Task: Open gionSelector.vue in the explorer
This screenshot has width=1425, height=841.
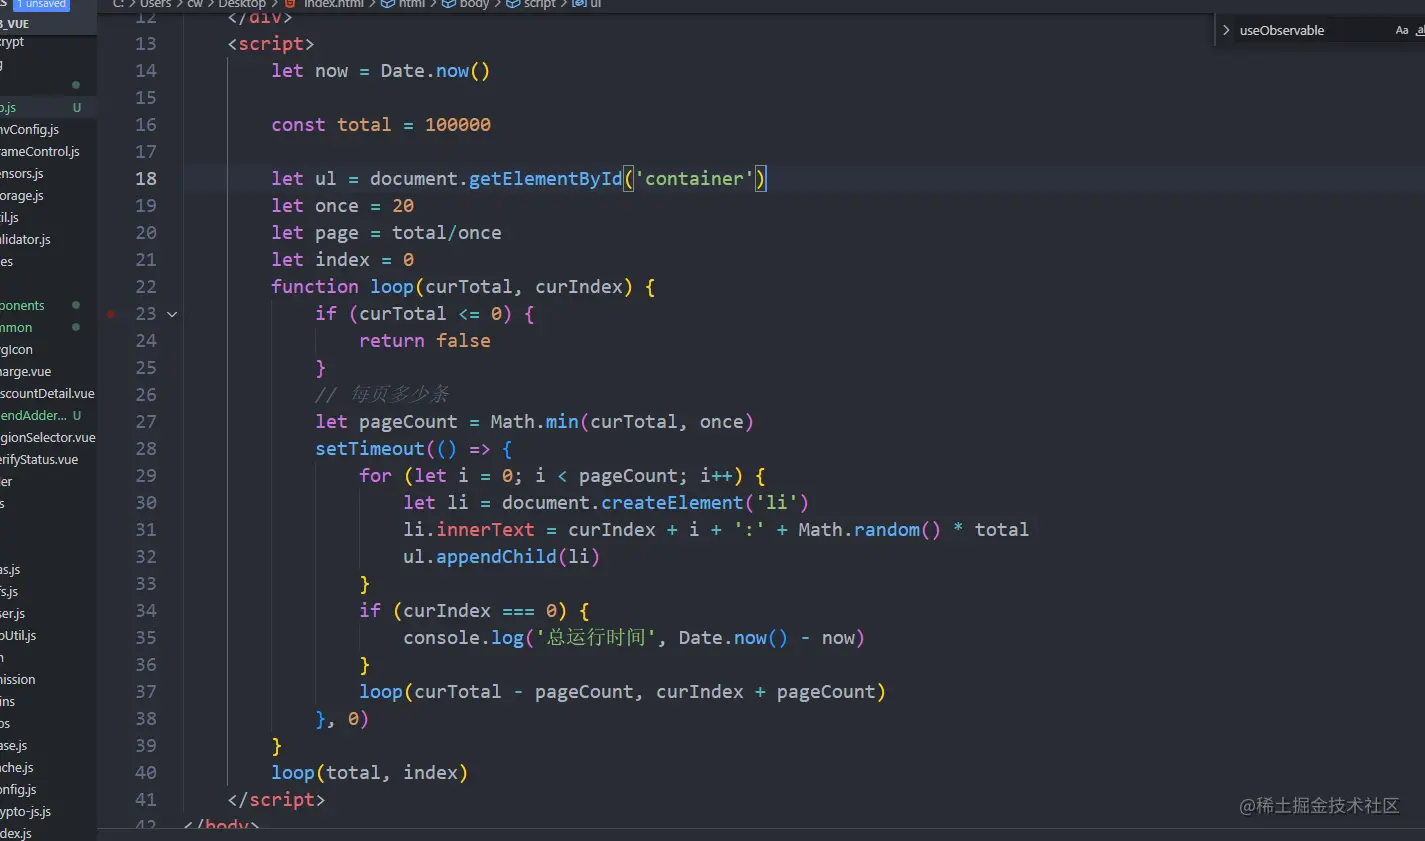Action: pos(48,437)
